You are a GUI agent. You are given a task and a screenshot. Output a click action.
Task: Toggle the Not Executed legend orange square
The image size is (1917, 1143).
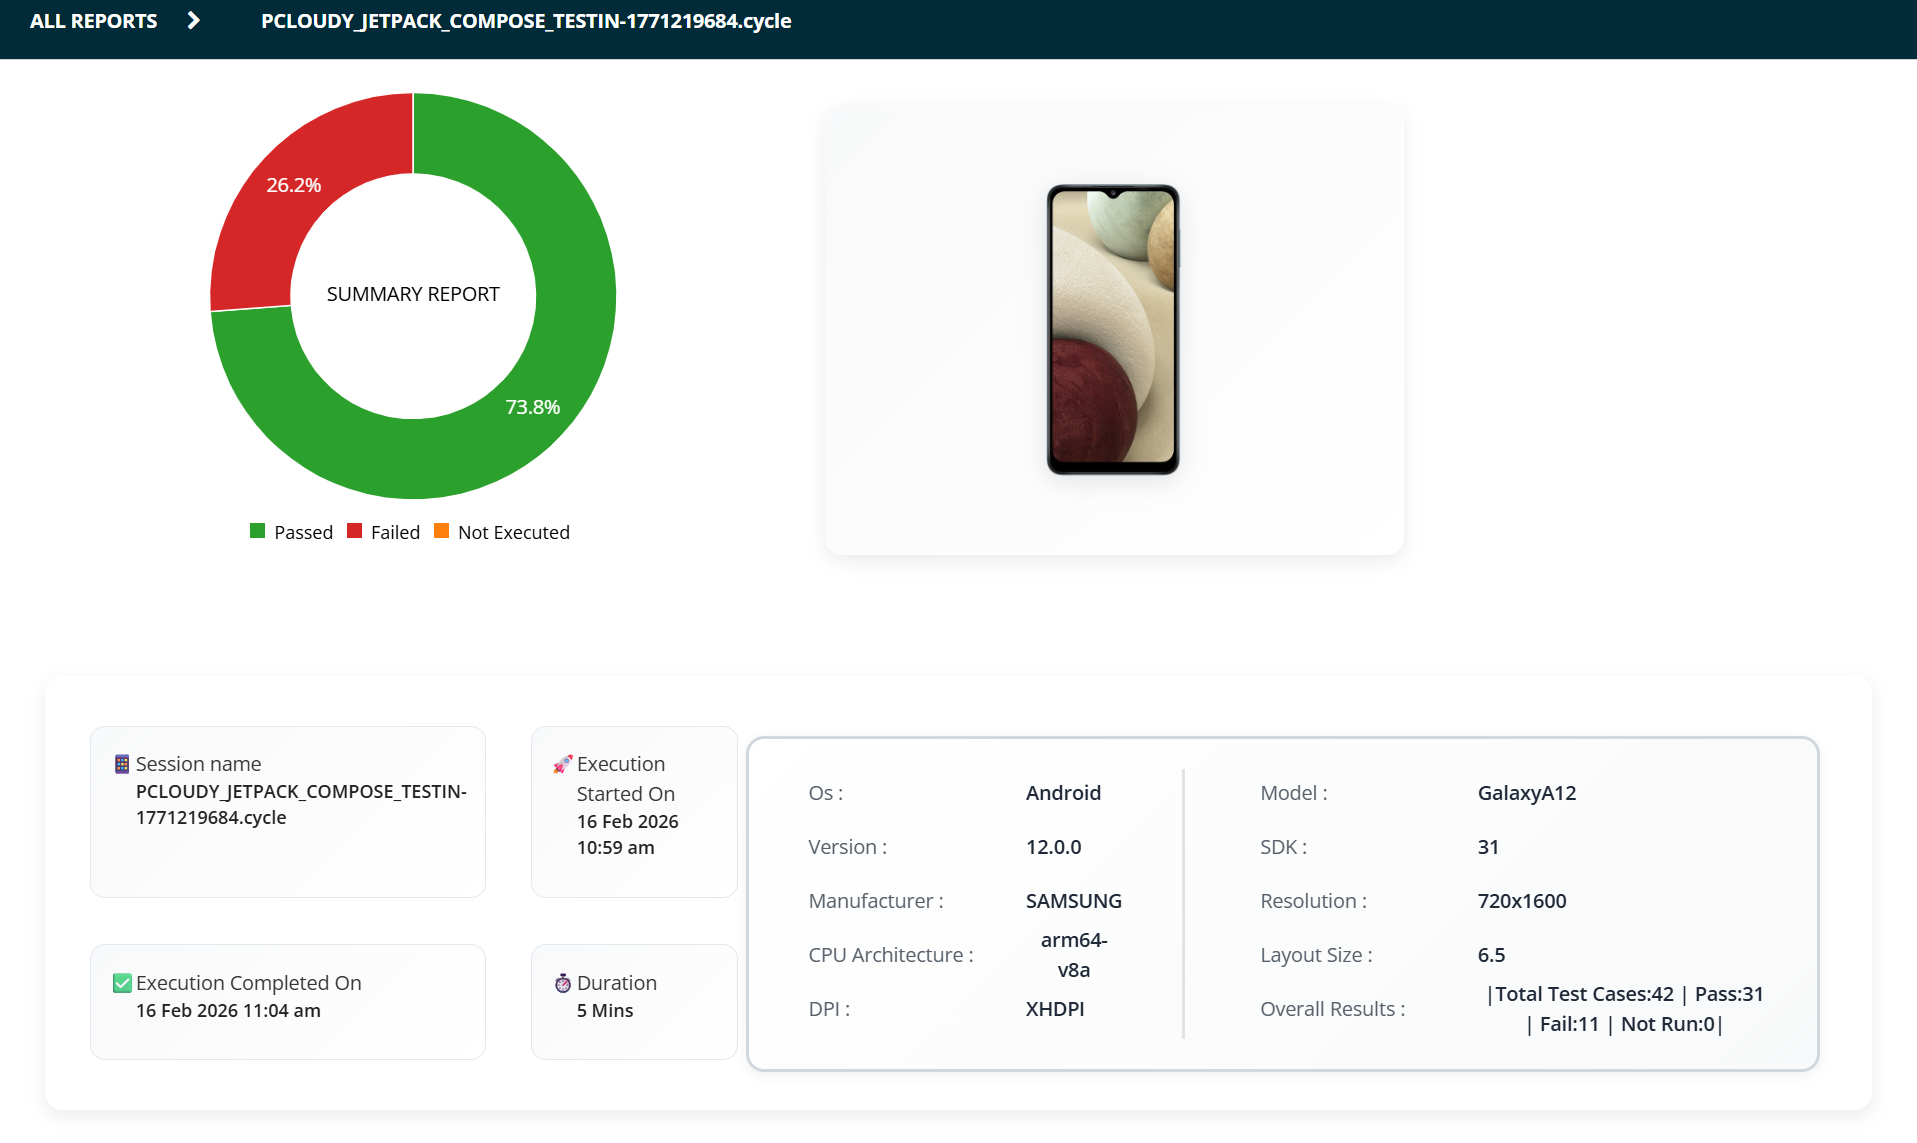(441, 531)
